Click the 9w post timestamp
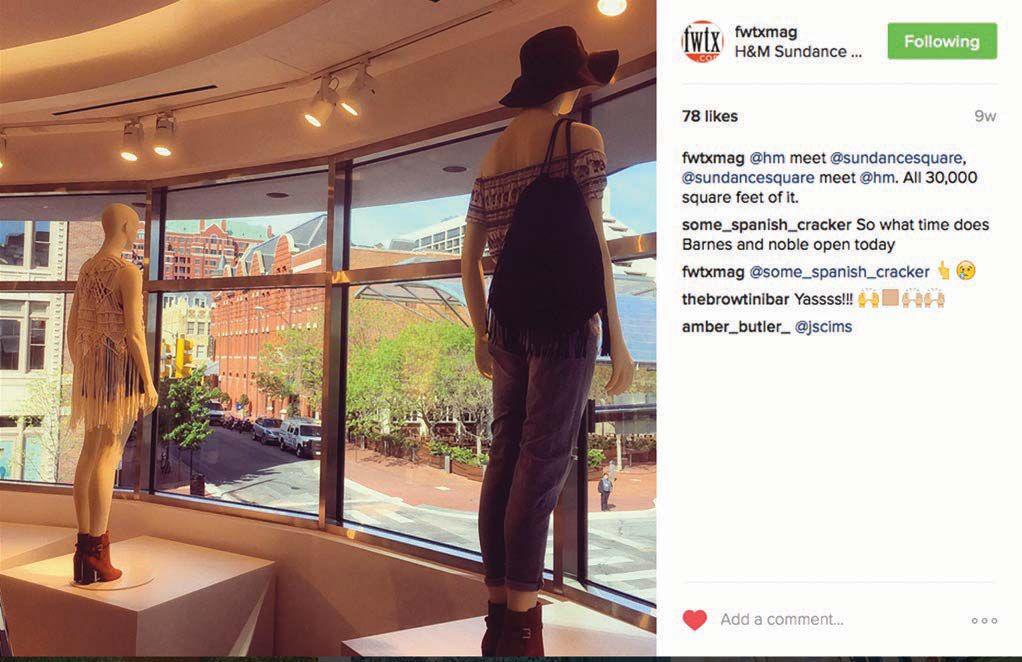Viewport: 1022px width, 662px height. pyautogui.click(x=986, y=116)
